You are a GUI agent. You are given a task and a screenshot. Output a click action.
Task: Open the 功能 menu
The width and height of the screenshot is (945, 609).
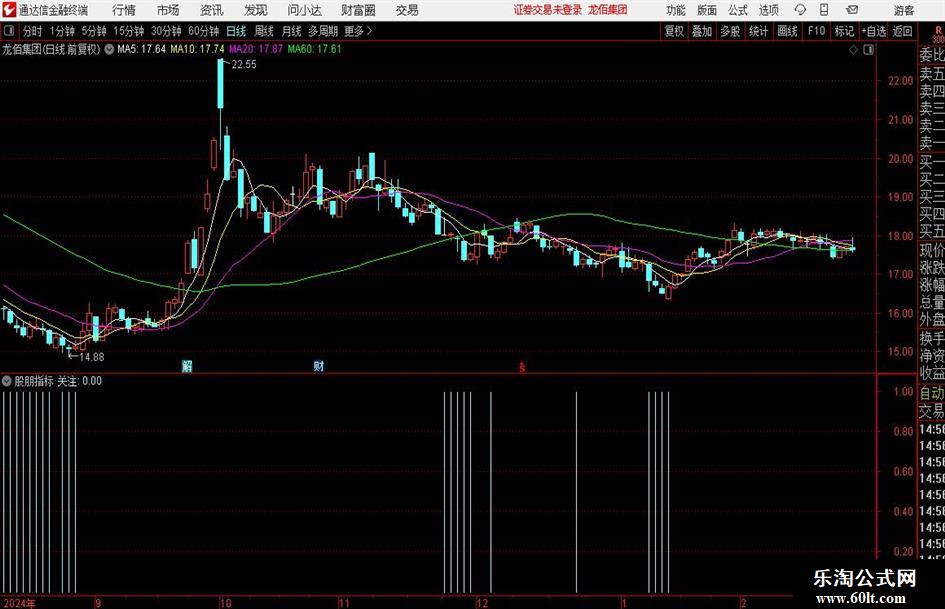pyautogui.click(x=676, y=10)
